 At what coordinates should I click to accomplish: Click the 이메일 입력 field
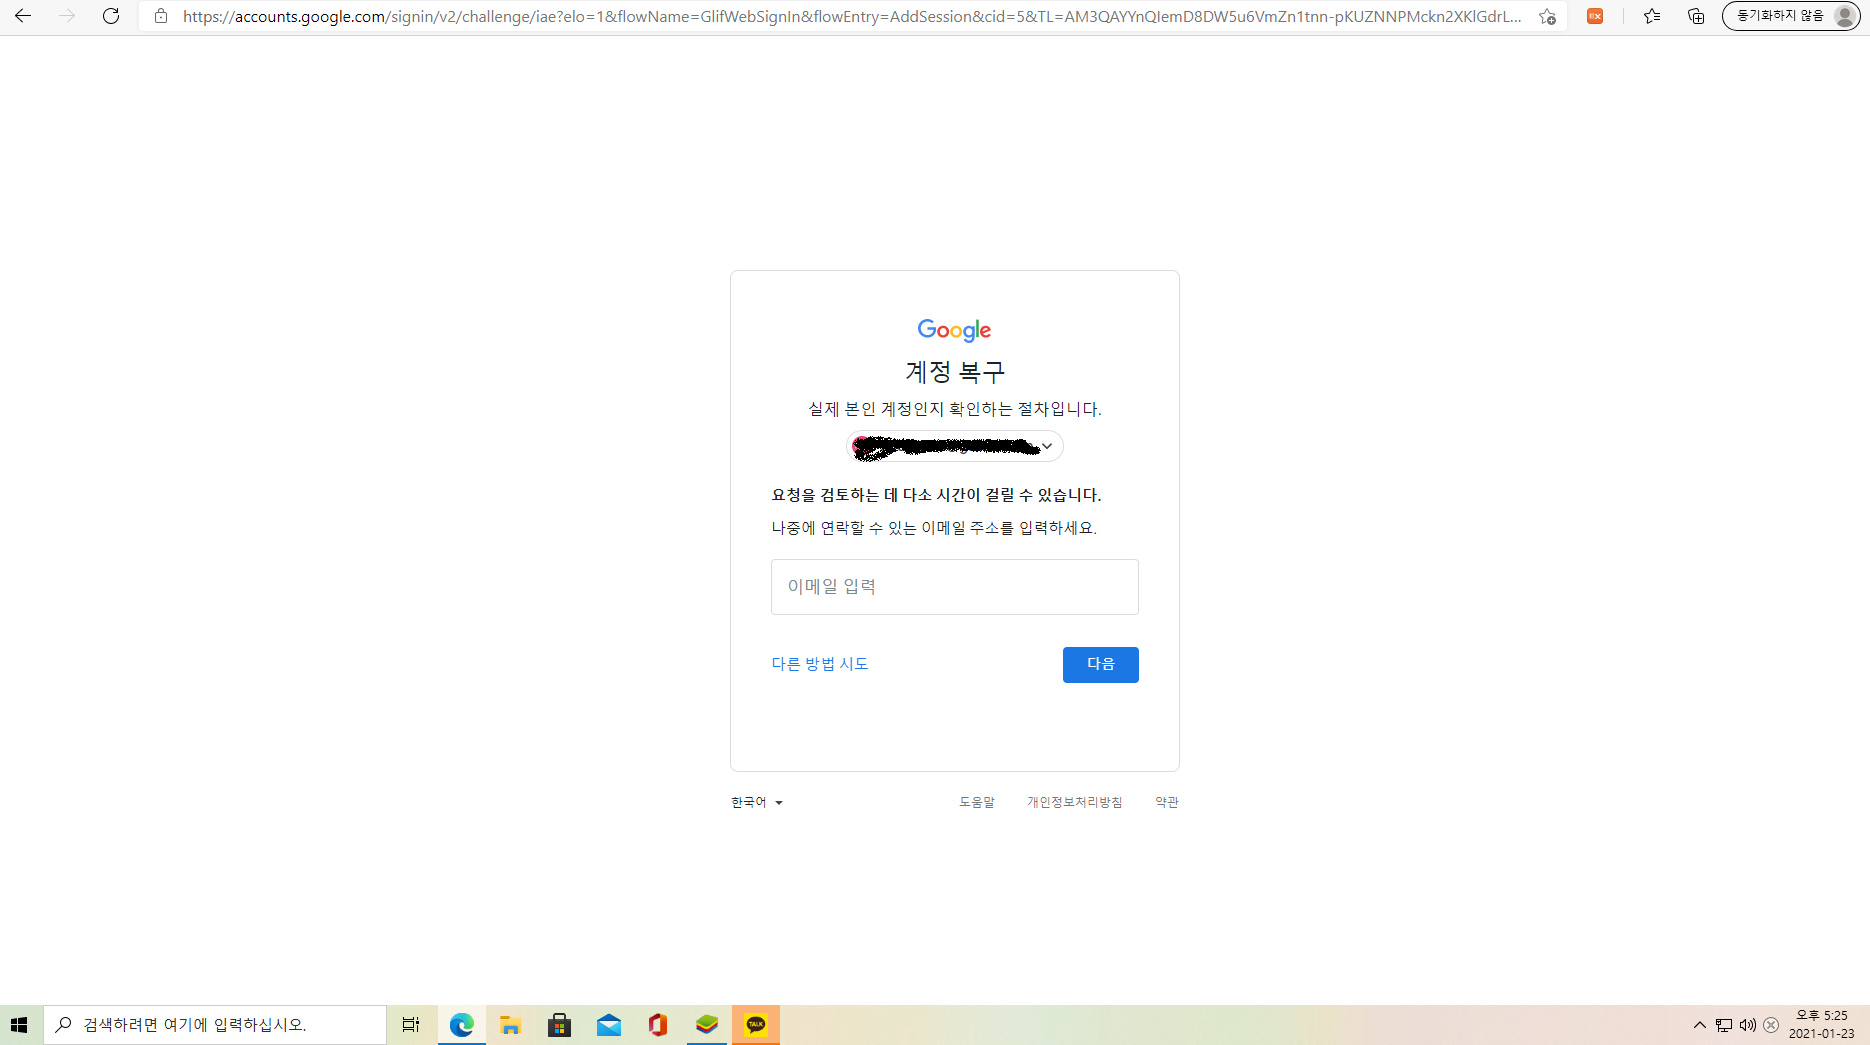click(953, 587)
